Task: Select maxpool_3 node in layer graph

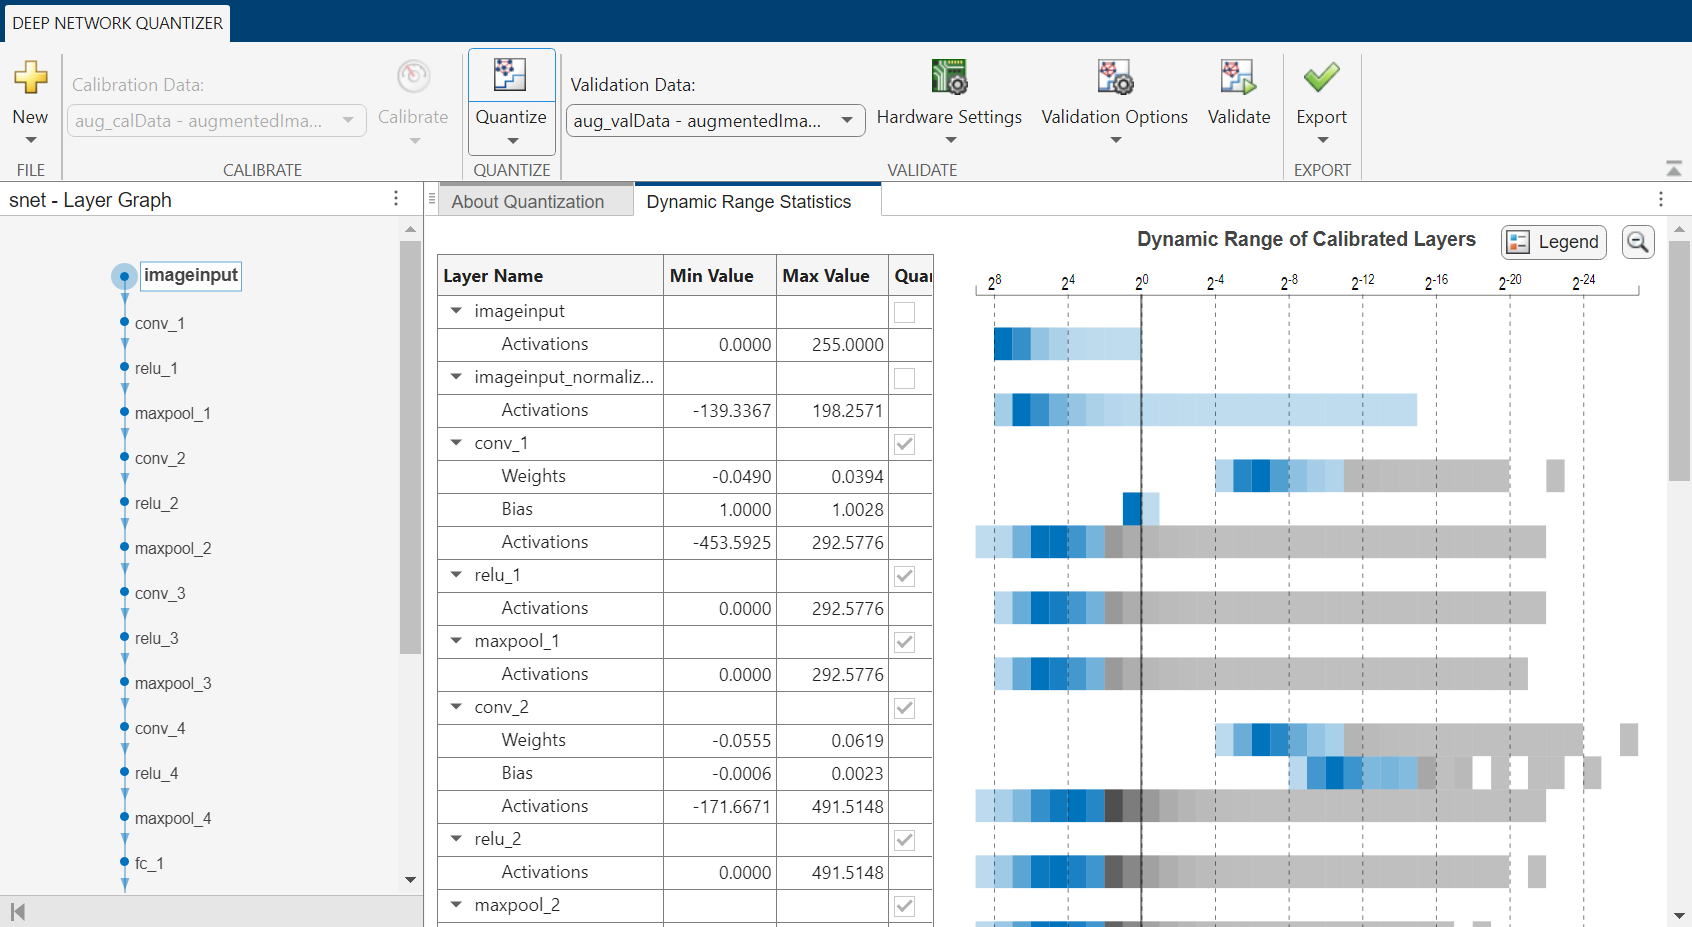Action: point(172,683)
